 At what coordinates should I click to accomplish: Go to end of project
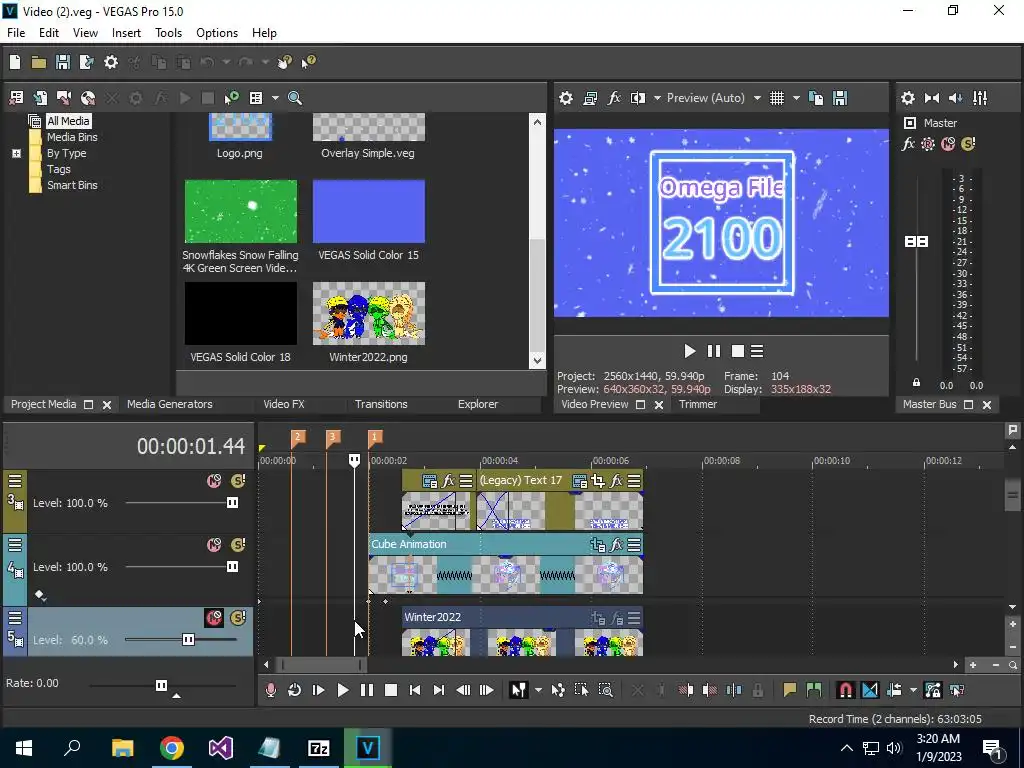click(x=439, y=690)
